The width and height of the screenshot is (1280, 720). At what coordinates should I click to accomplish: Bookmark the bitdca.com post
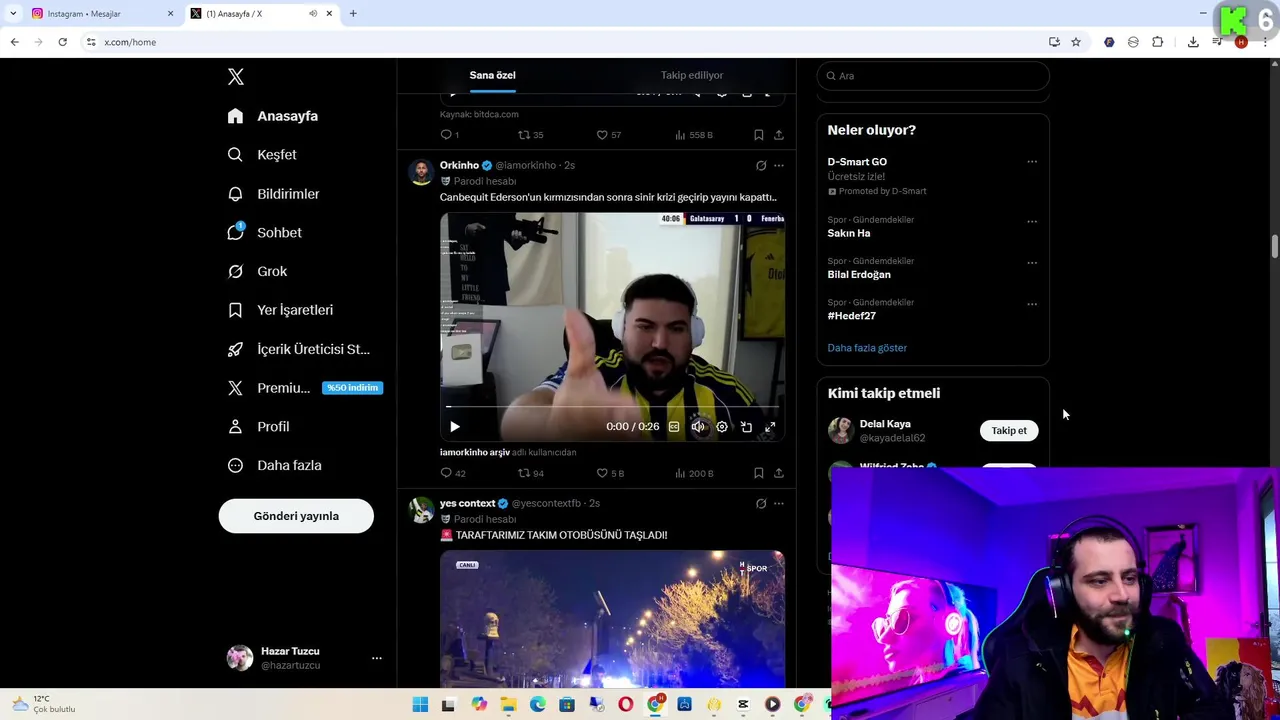tap(759, 135)
